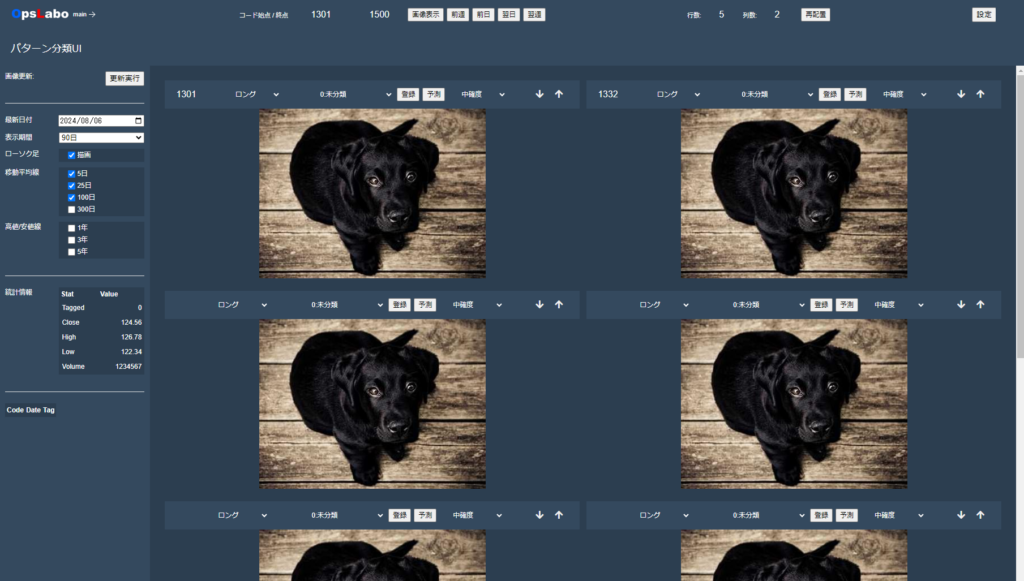Image resolution: width=1024 pixels, height=581 pixels.
Task: Click the 画像表示 button
Action: [426, 14]
